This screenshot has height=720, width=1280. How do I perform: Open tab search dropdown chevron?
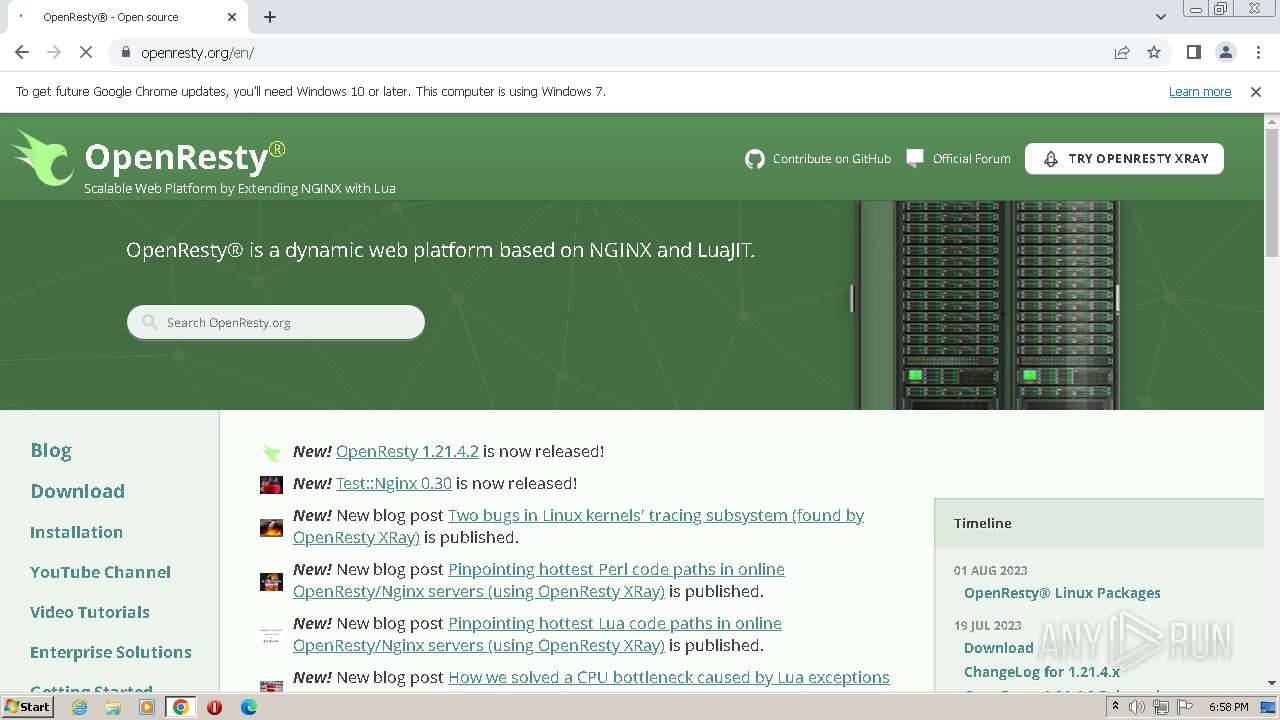coord(1160,17)
